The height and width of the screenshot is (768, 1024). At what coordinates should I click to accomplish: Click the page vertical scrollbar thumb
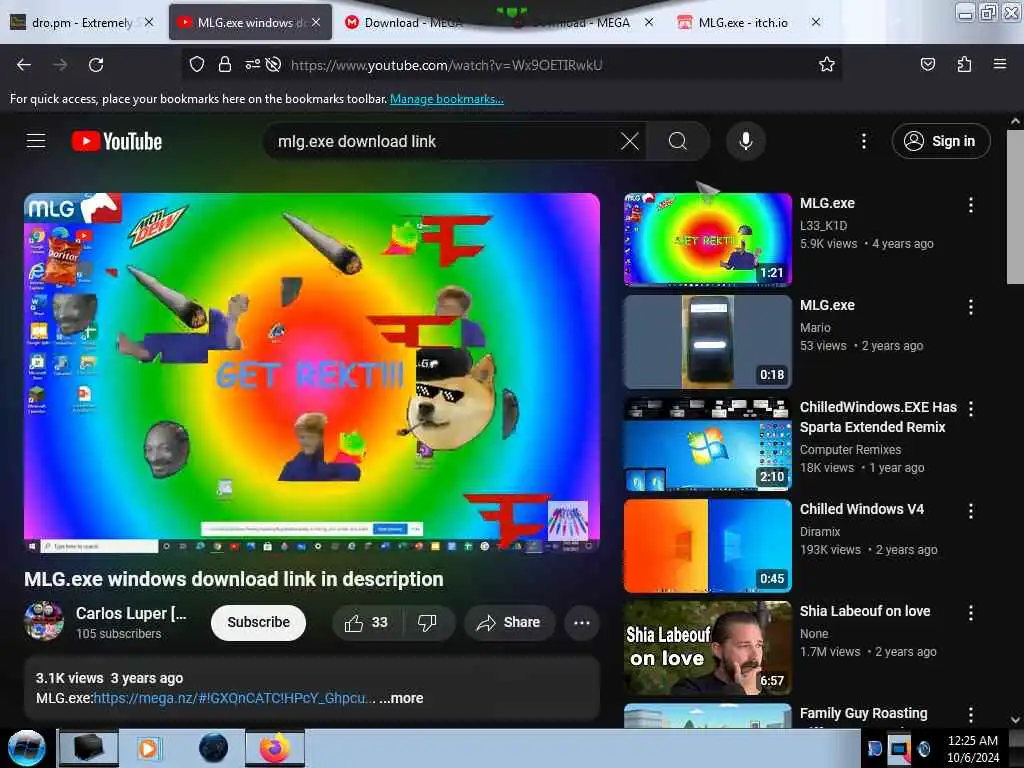click(1014, 206)
